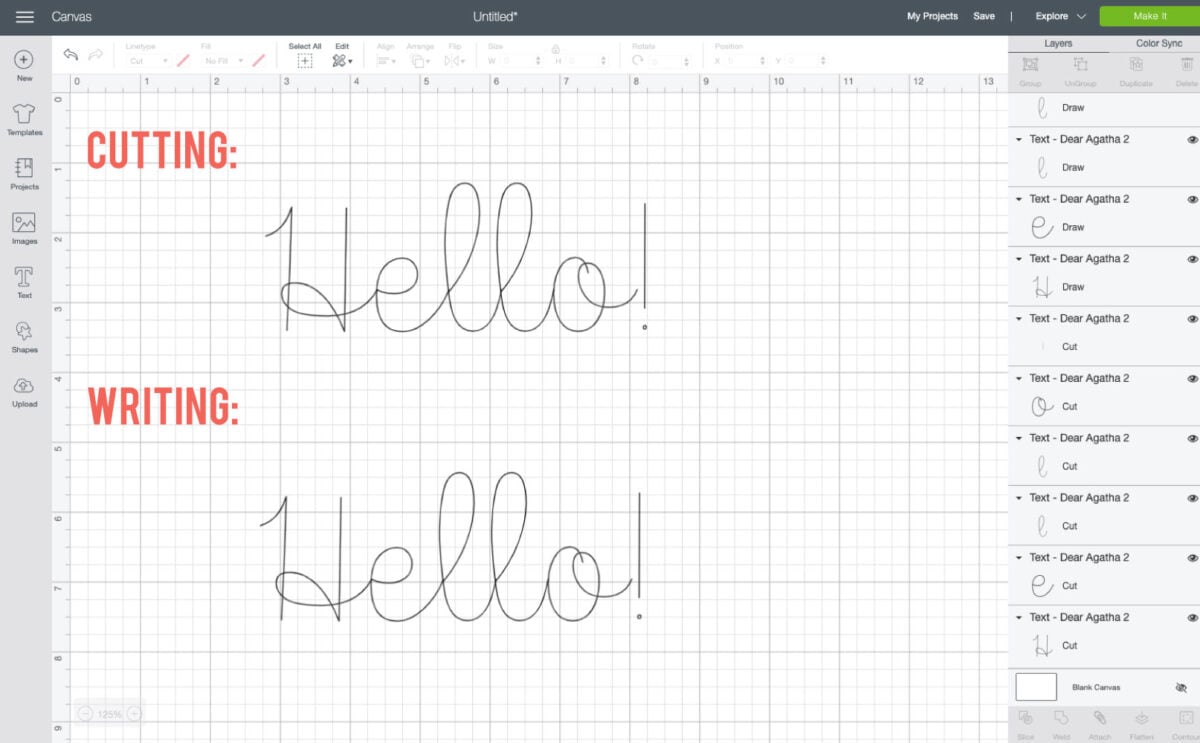Click the green Make It button
This screenshot has width=1200, height=743.
click(x=1149, y=16)
